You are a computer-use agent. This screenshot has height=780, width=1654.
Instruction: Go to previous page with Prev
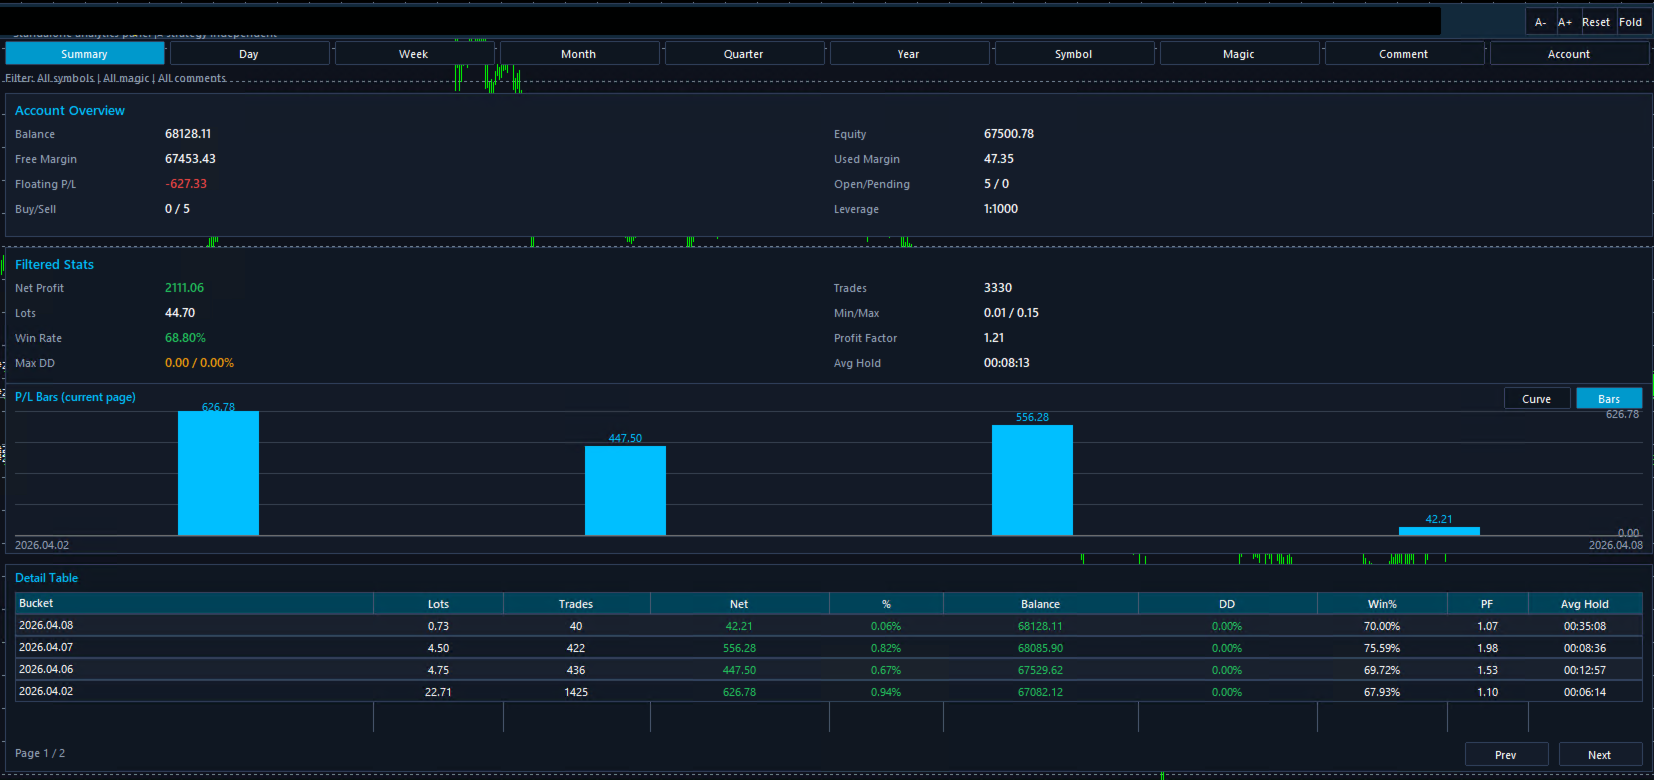1506,755
